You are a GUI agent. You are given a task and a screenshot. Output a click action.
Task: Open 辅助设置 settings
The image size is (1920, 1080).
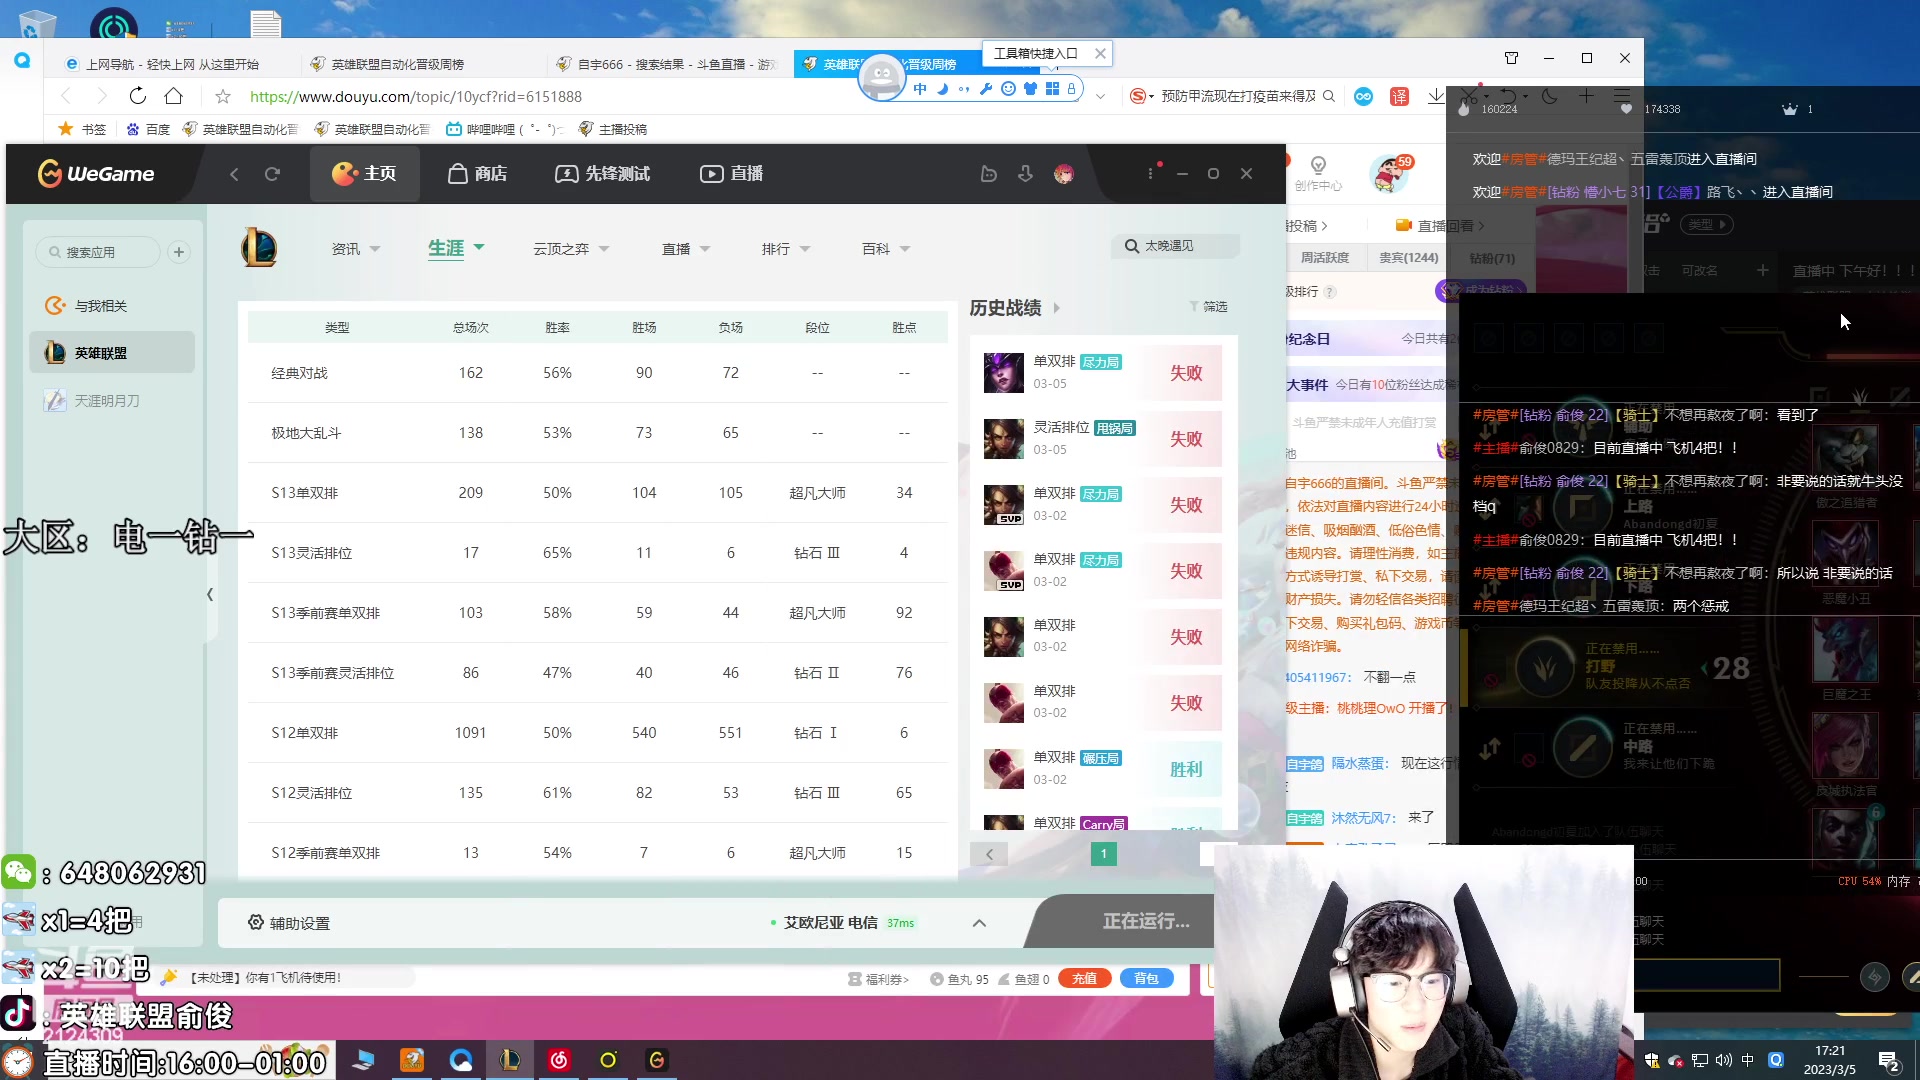[x=289, y=923]
